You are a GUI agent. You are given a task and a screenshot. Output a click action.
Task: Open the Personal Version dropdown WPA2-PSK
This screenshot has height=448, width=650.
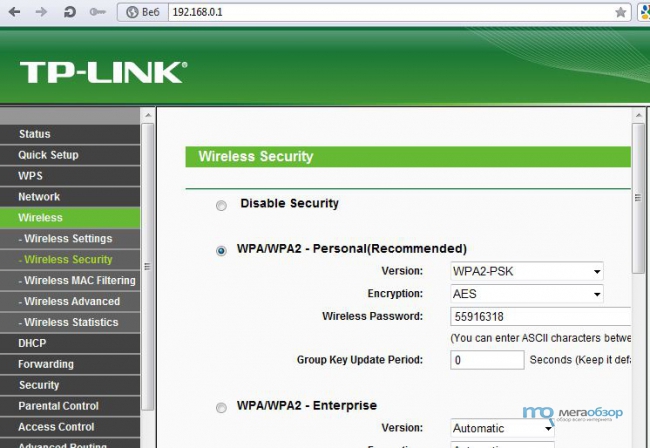526,271
